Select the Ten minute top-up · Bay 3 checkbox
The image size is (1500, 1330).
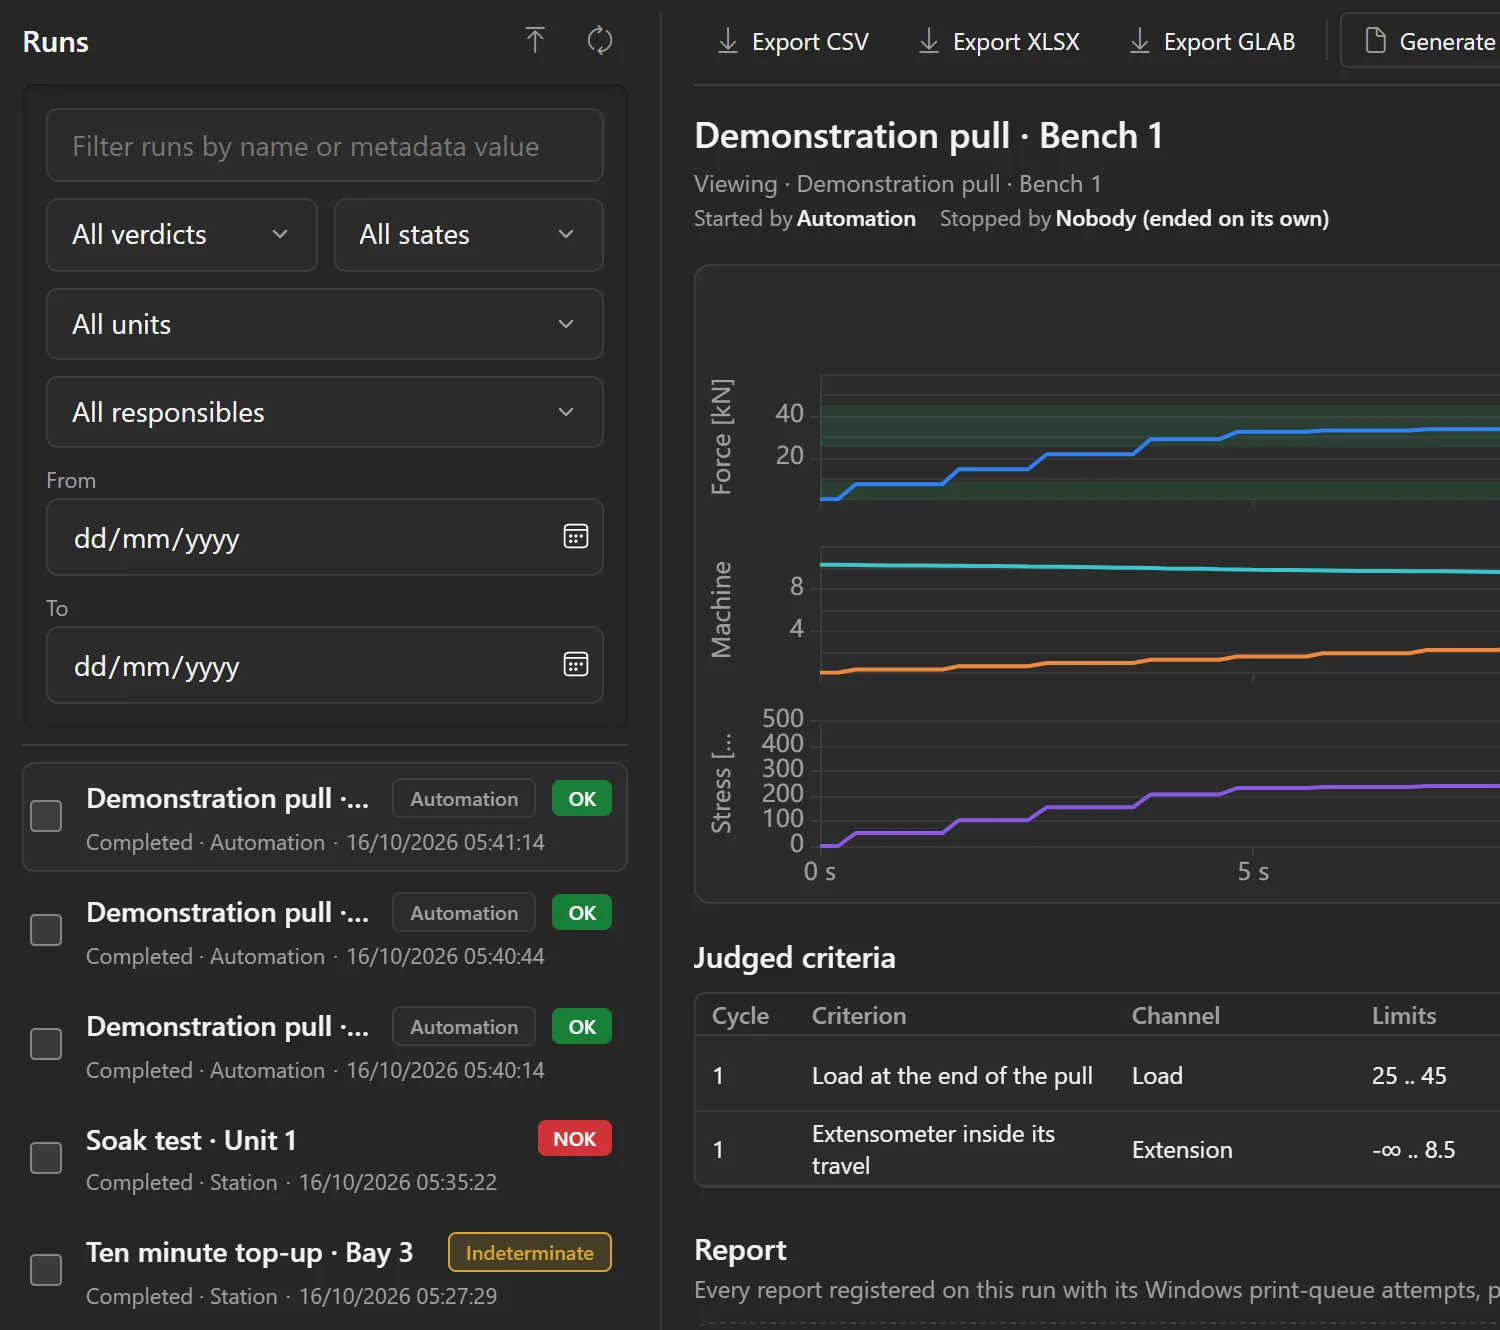click(46, 1270)
